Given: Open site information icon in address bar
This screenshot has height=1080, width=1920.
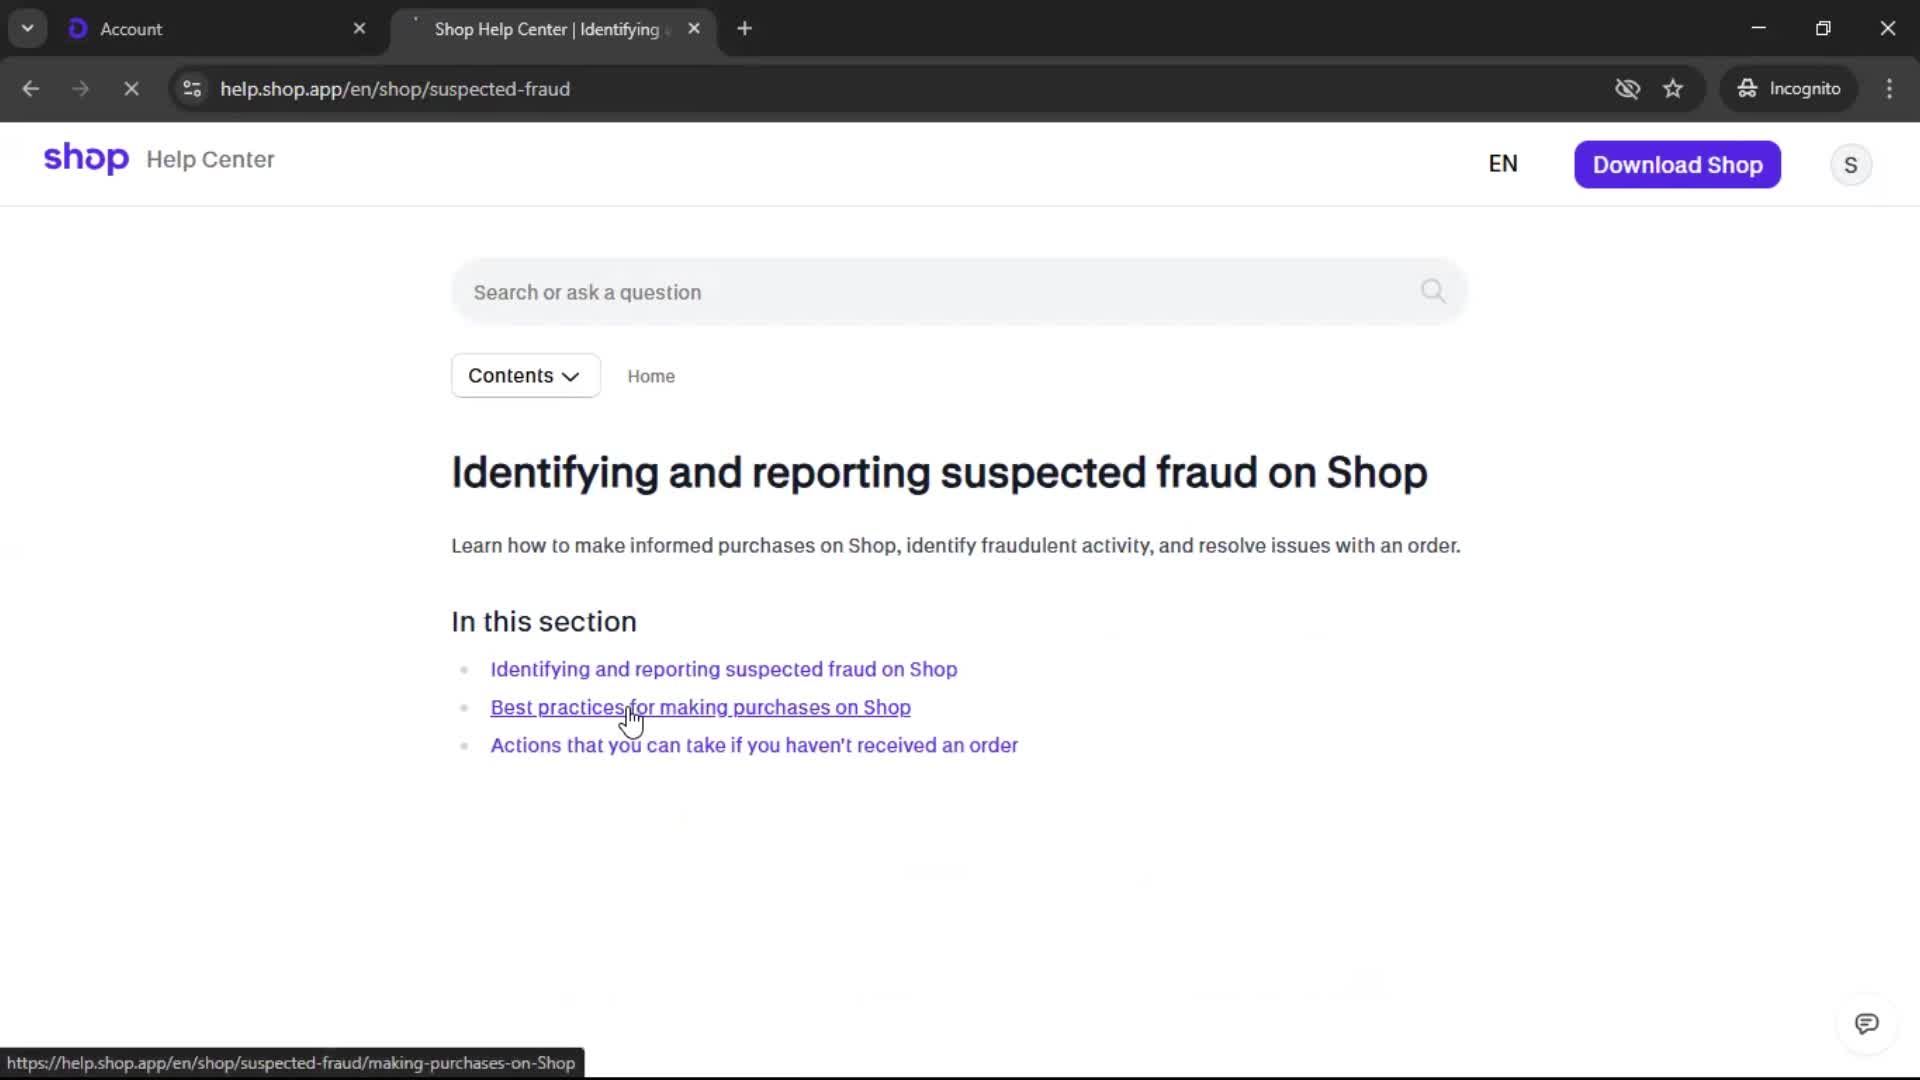Looking at the screenshot, I should (x=192, y=89).
